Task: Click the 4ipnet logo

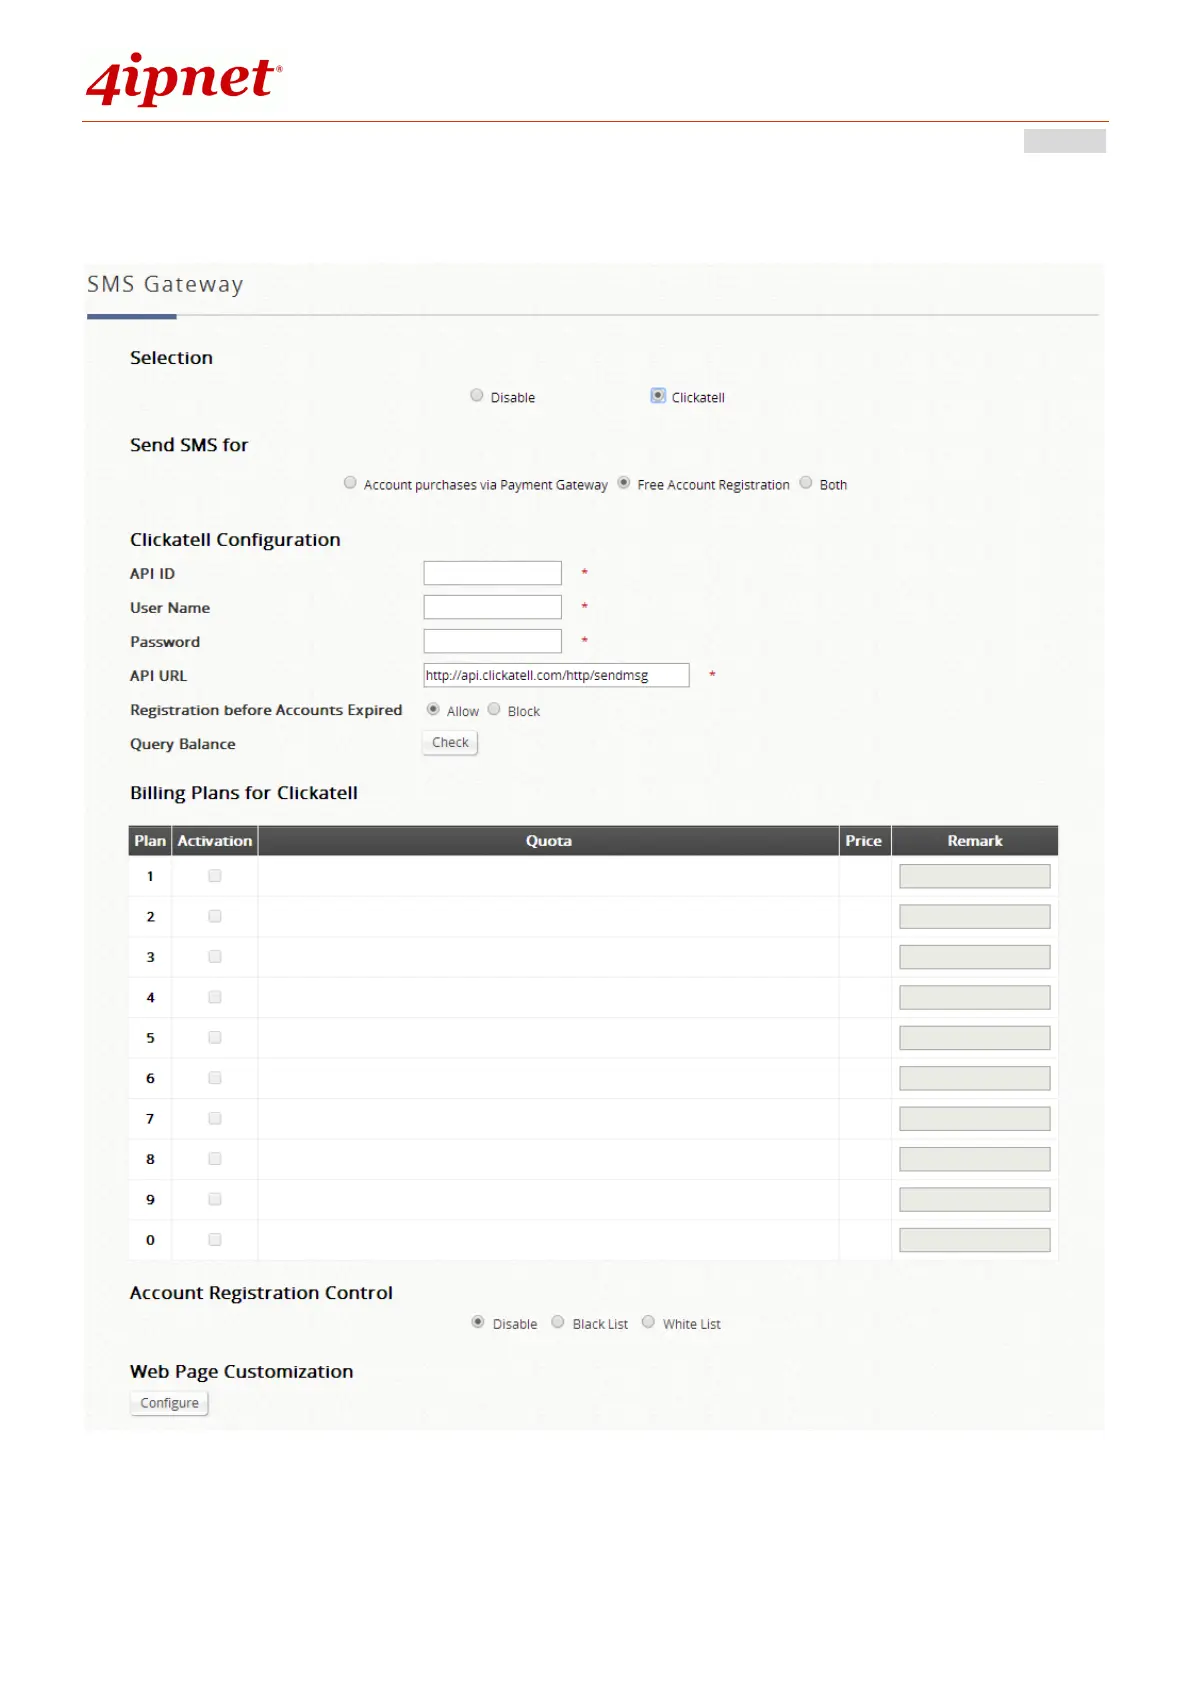Action: tap(184, 79)
